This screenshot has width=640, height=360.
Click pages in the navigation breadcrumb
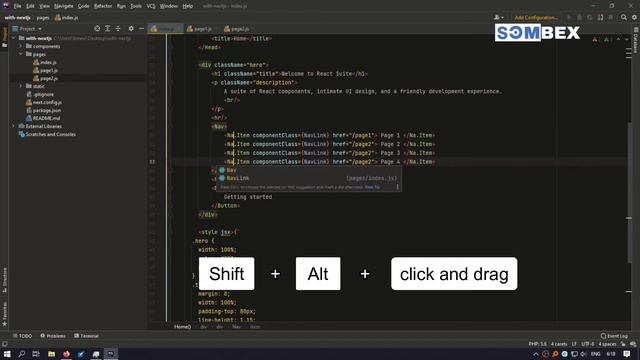(43, 18)
